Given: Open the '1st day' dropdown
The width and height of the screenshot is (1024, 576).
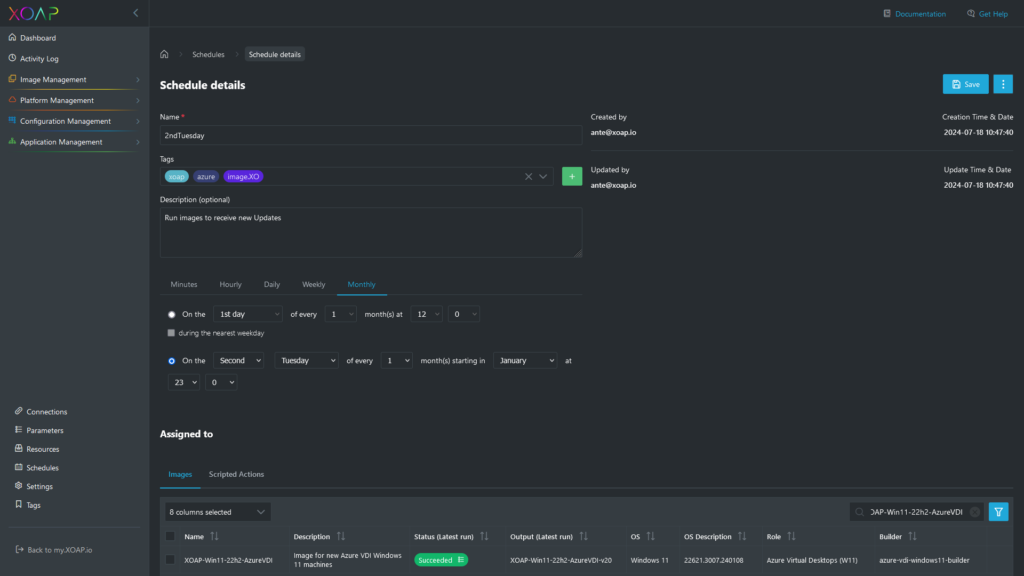Looking at the screenshot, I should pos(248,314).
